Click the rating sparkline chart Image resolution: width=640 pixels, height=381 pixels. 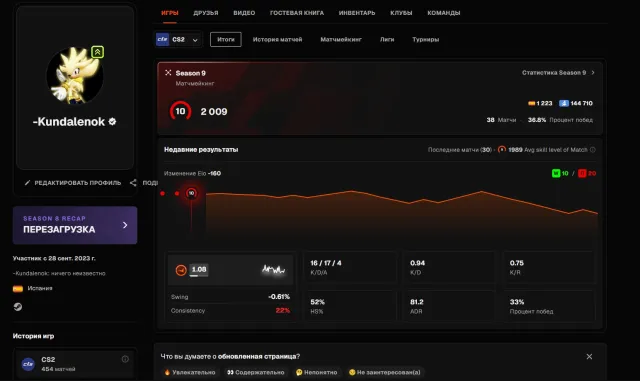point(273,270)
